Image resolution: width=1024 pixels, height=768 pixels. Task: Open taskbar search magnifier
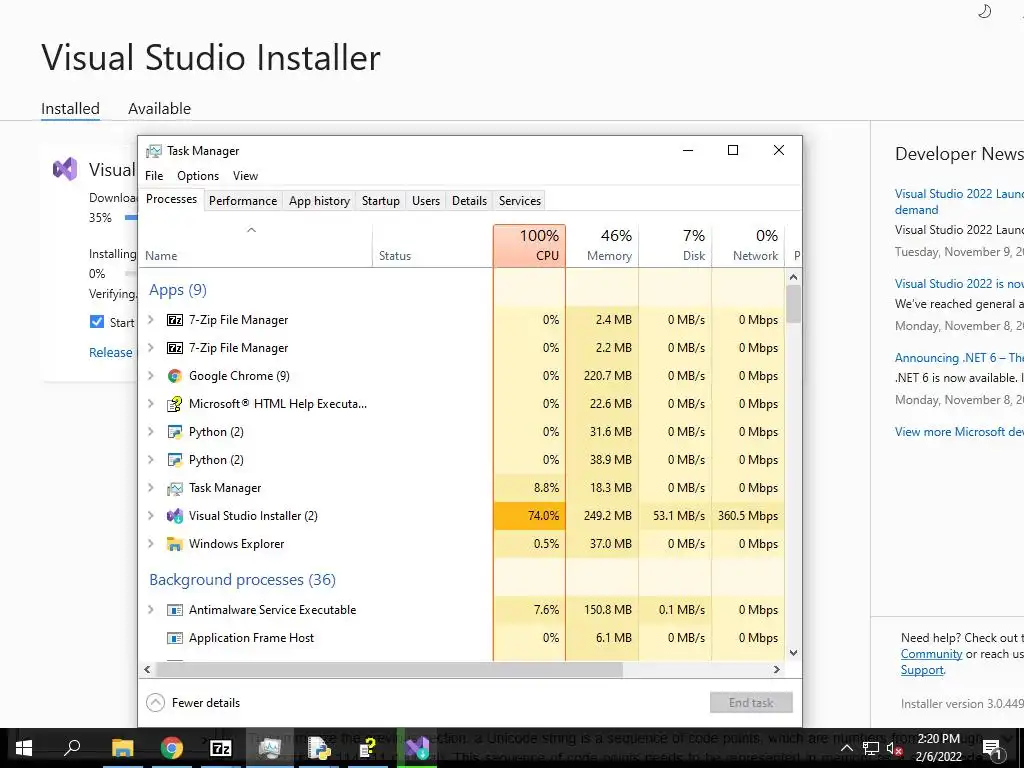pyautogui.click(x=72, y=748)
